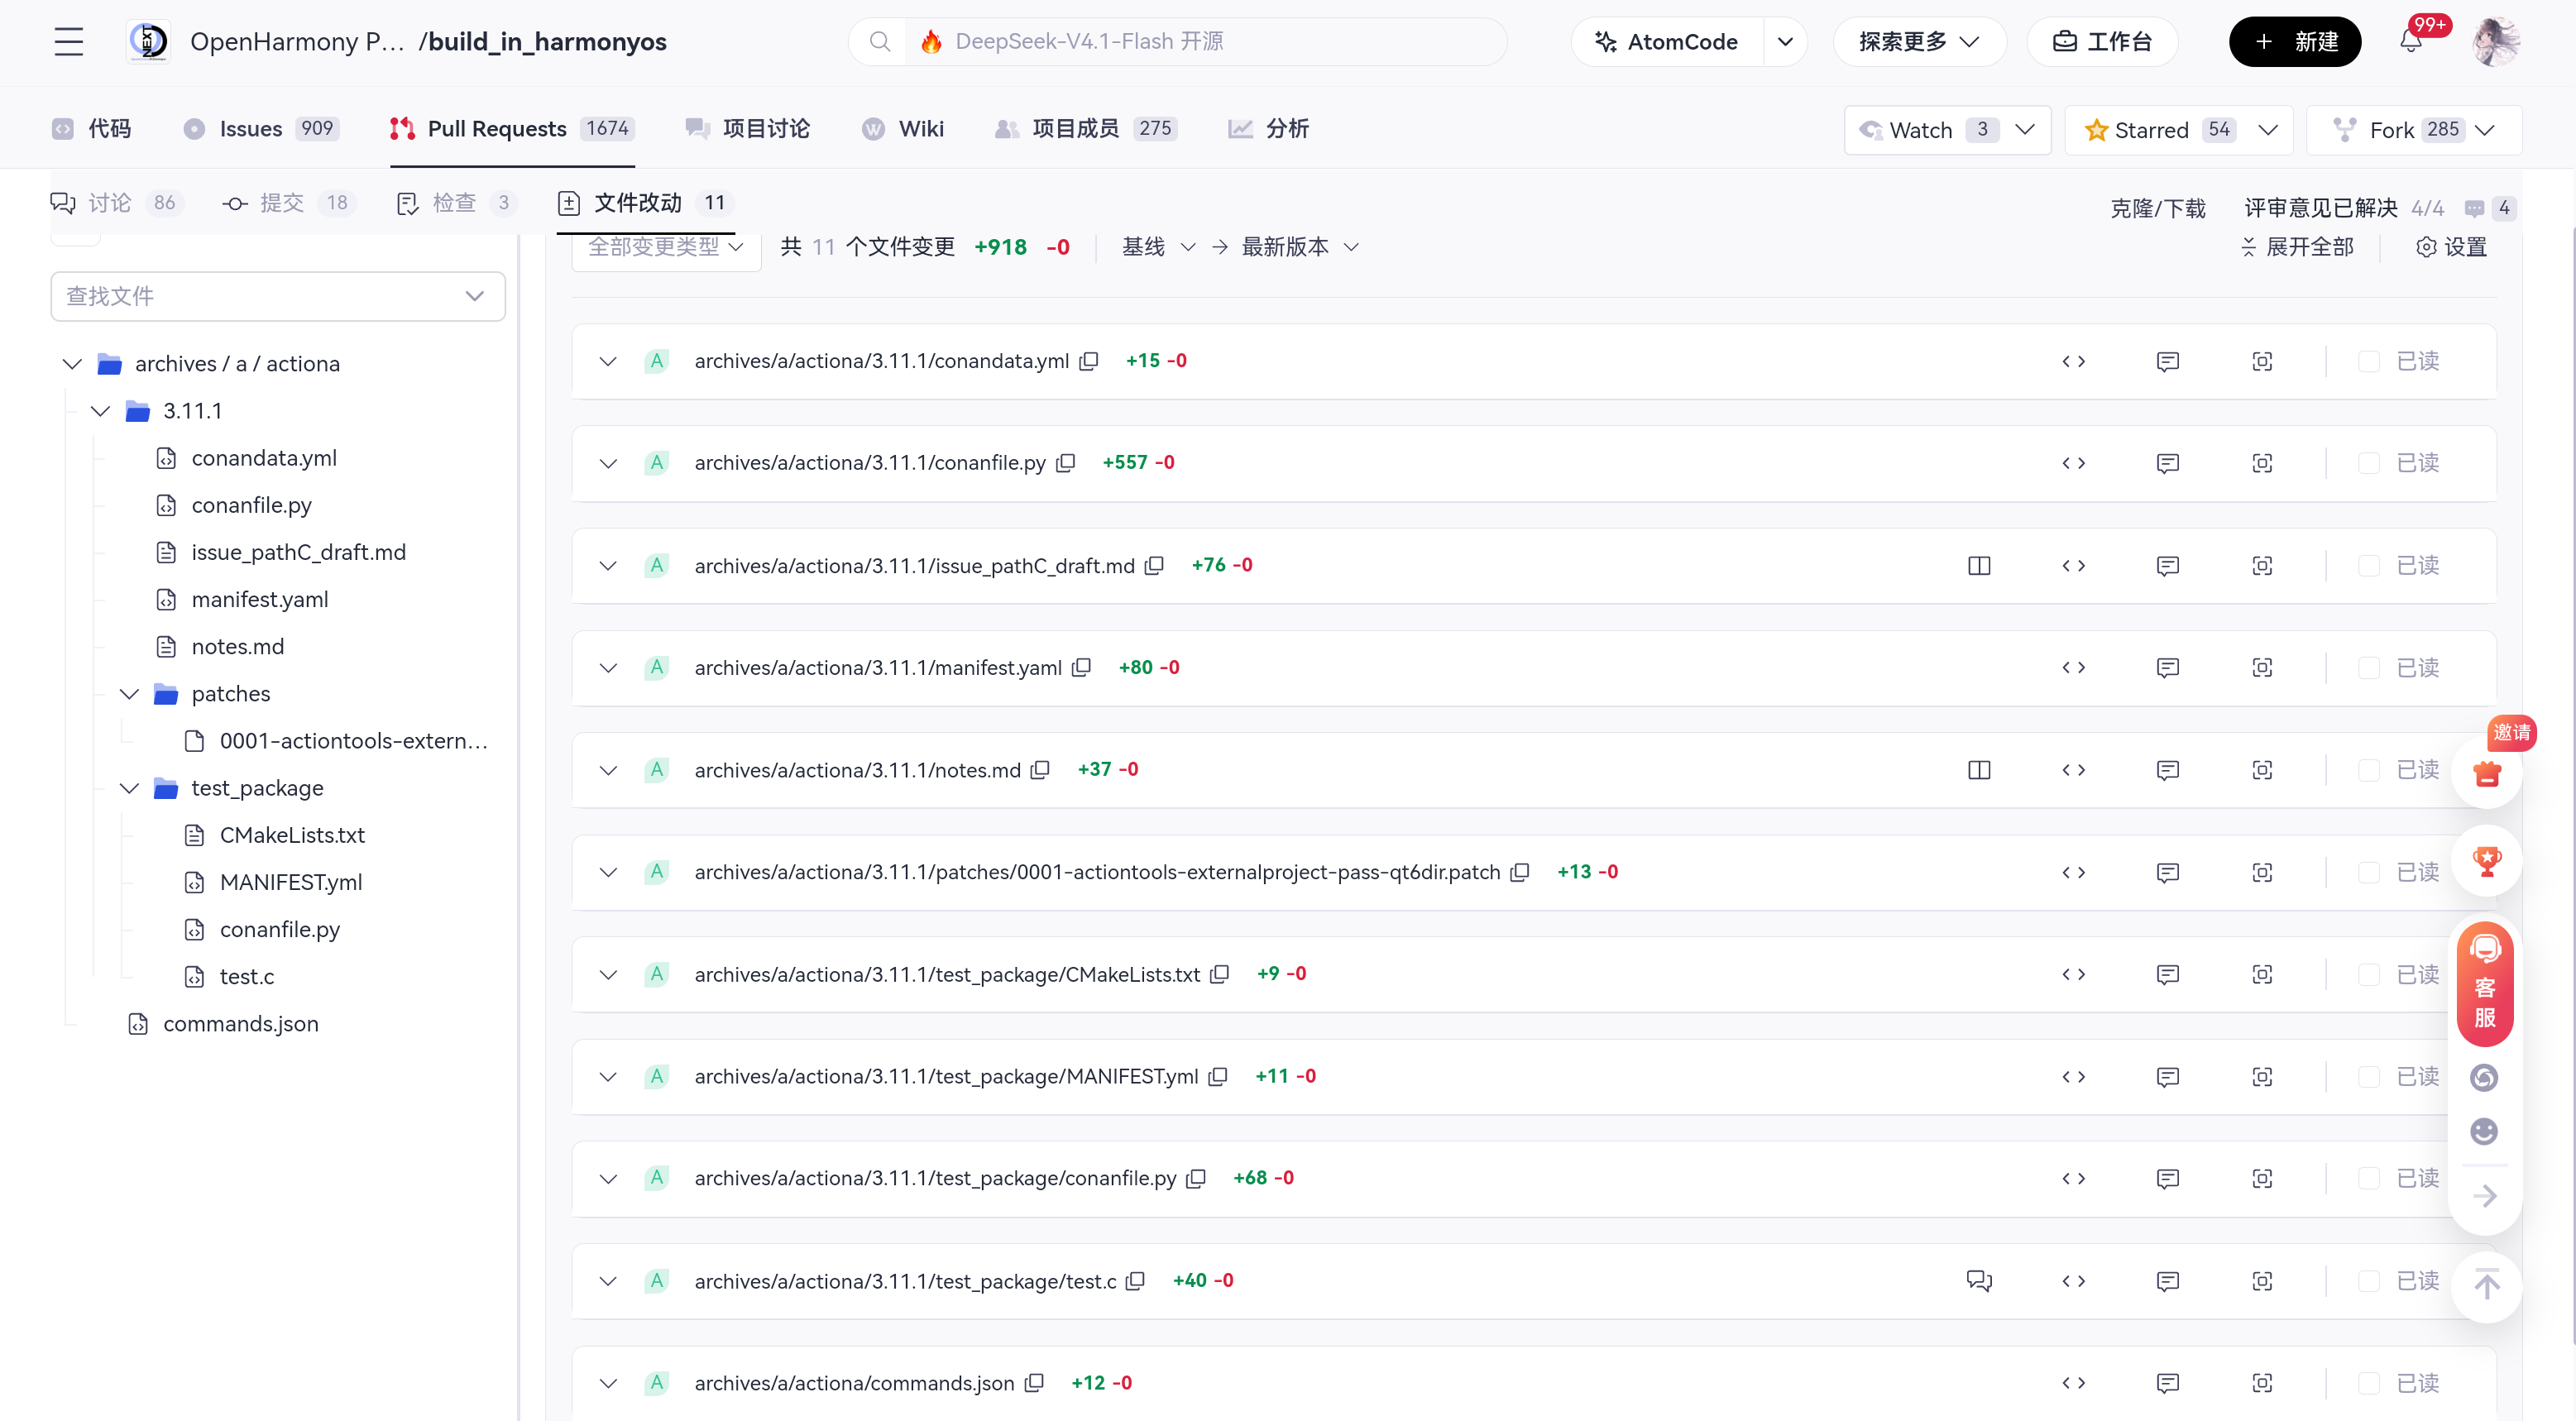Collapse archives / a / actiona tree folder
2576x1421 pixels.
pos(72,364)
